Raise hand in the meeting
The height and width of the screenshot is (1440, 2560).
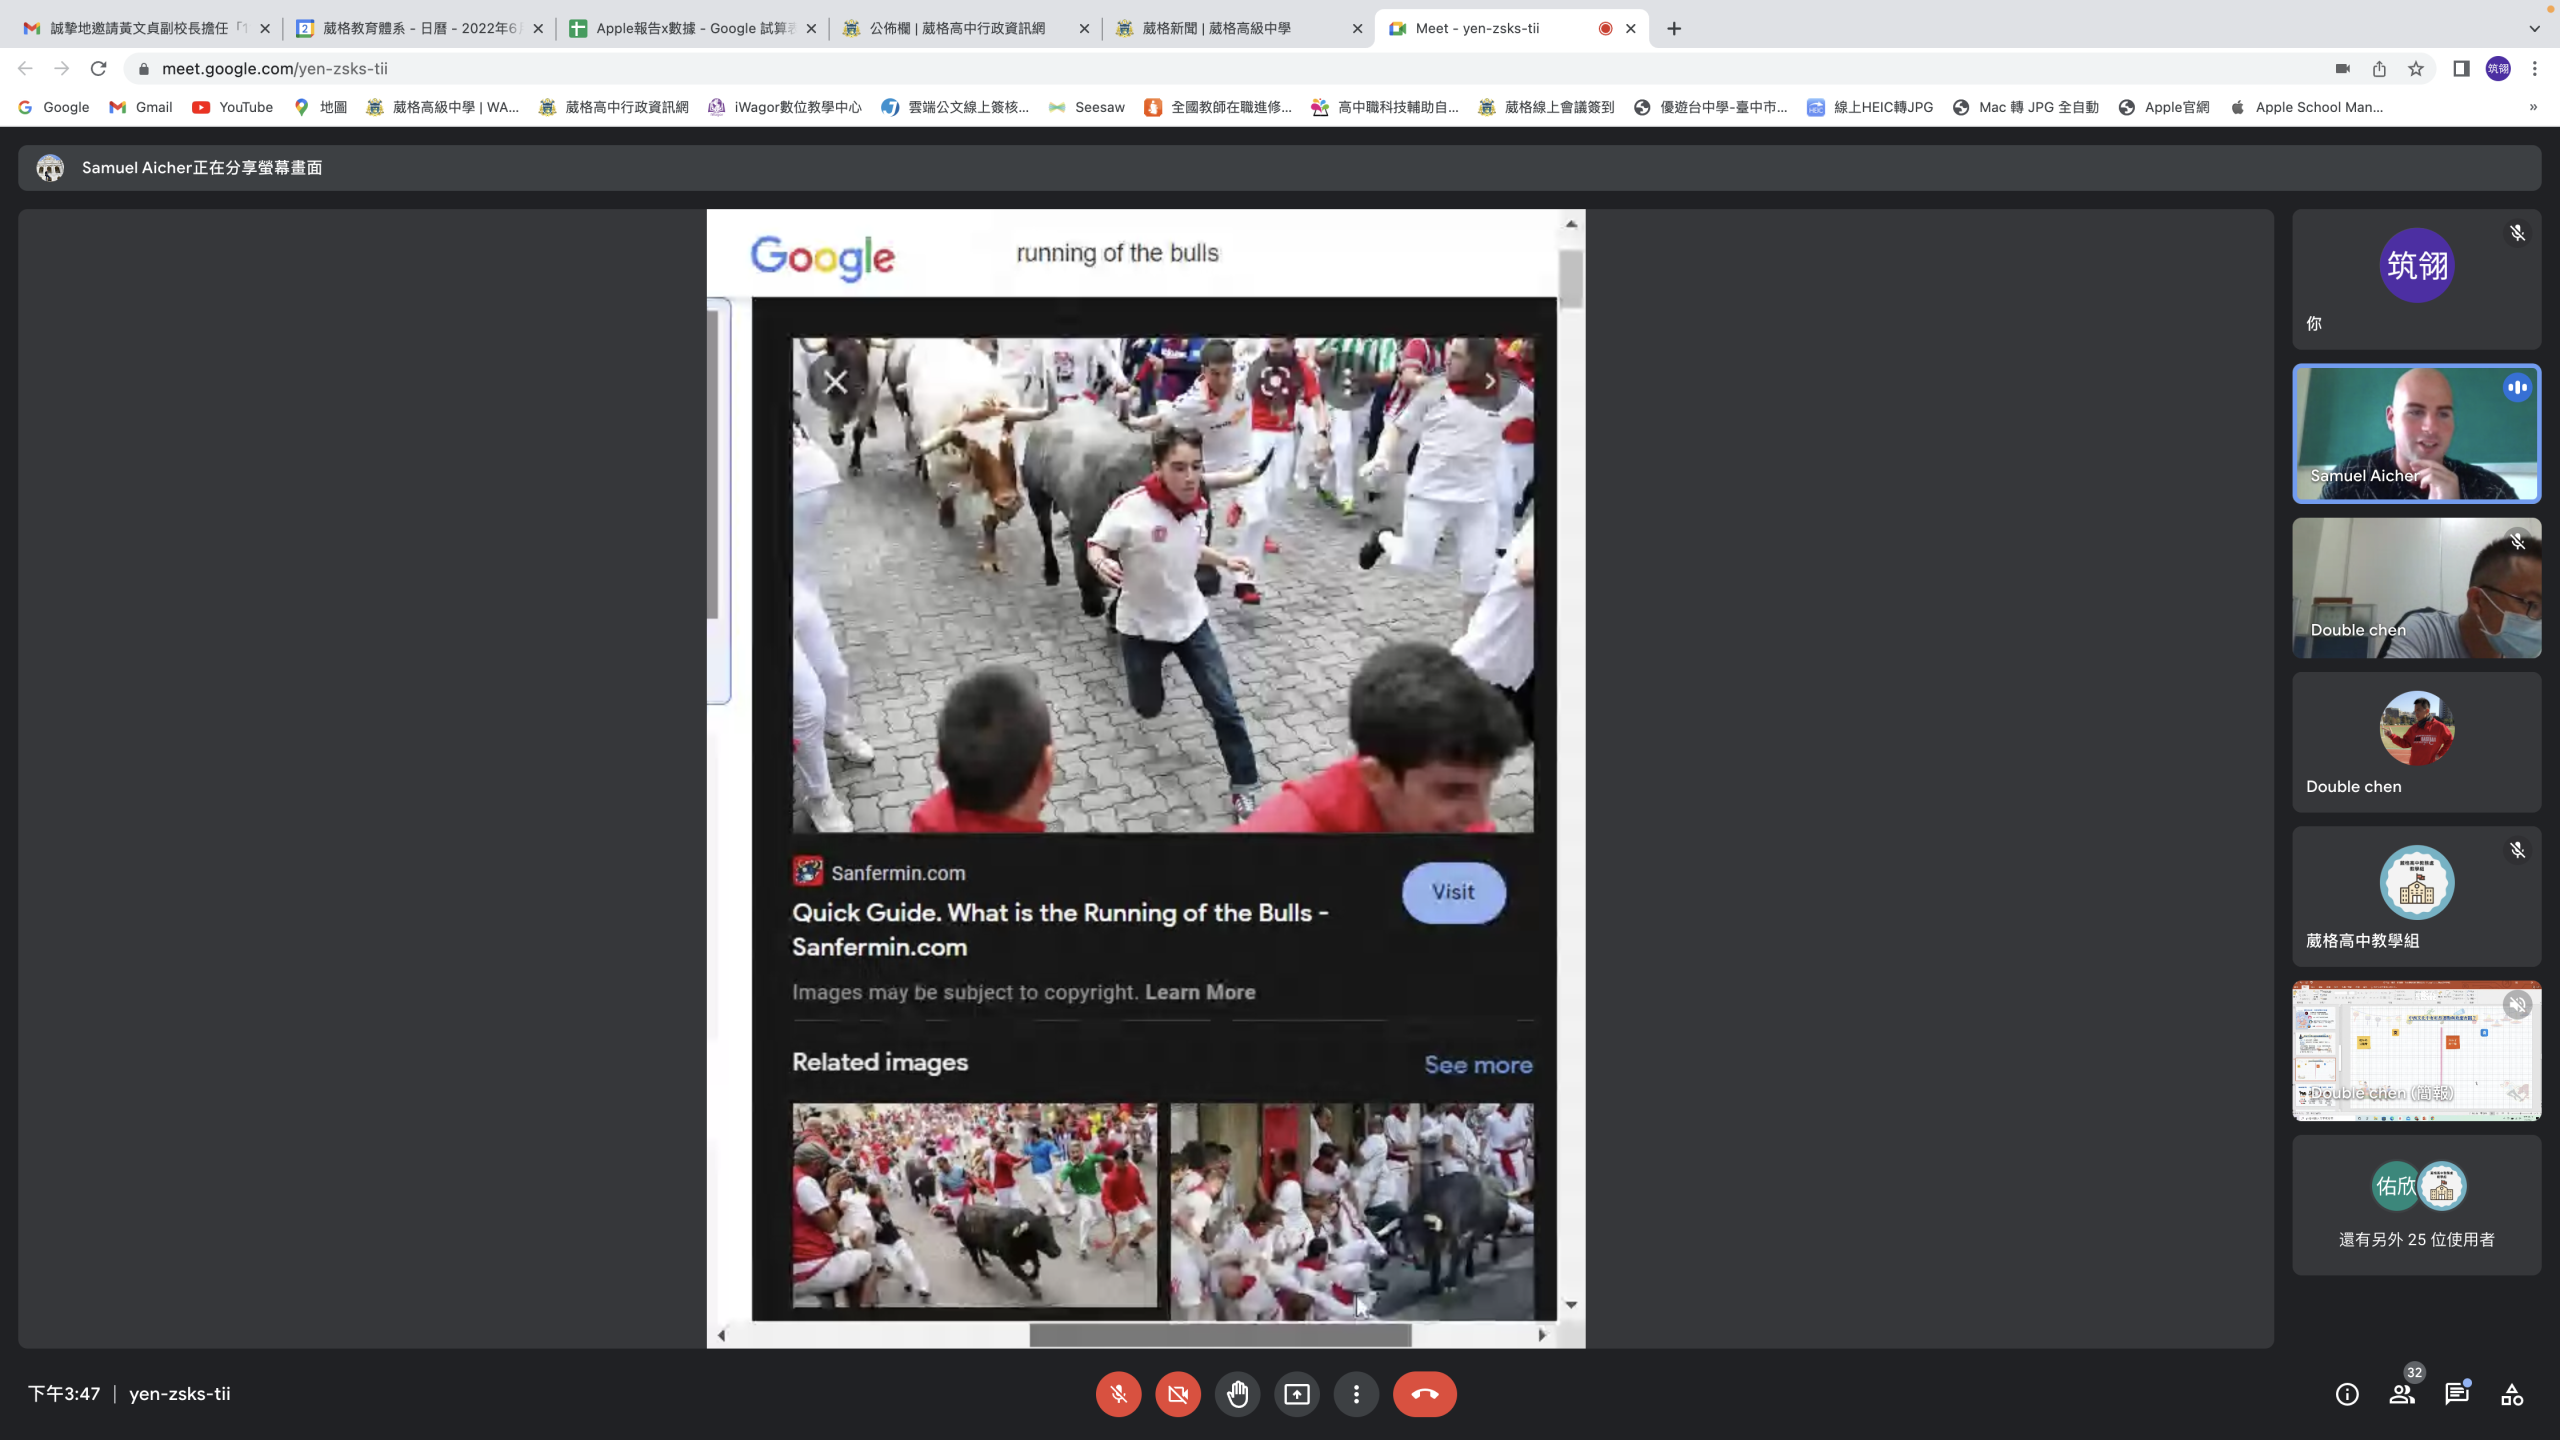tap(1237, 1394)
